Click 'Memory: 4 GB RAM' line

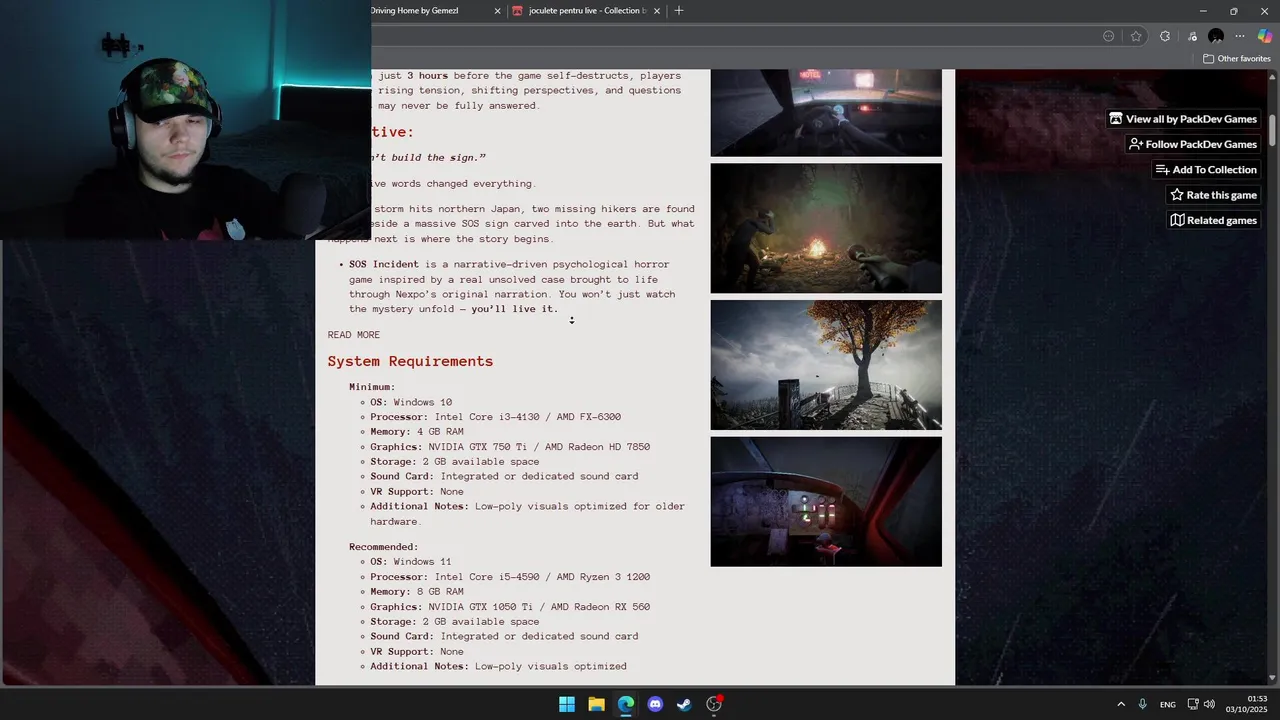(x=417, y=432)
